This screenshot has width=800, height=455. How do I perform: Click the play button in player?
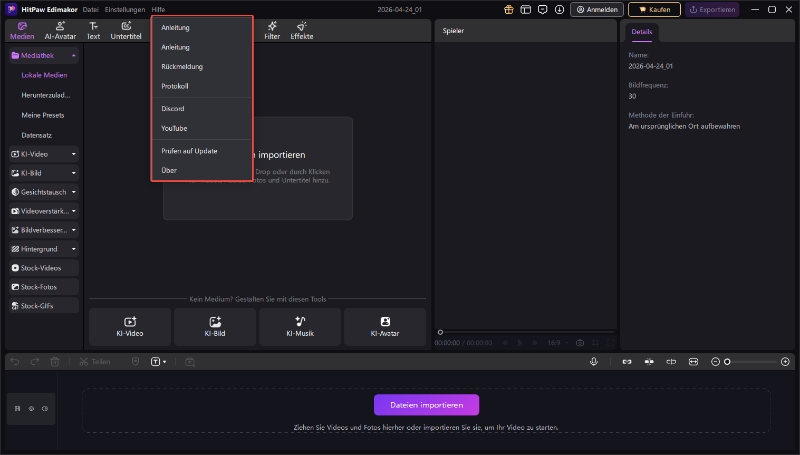[520, 343]
